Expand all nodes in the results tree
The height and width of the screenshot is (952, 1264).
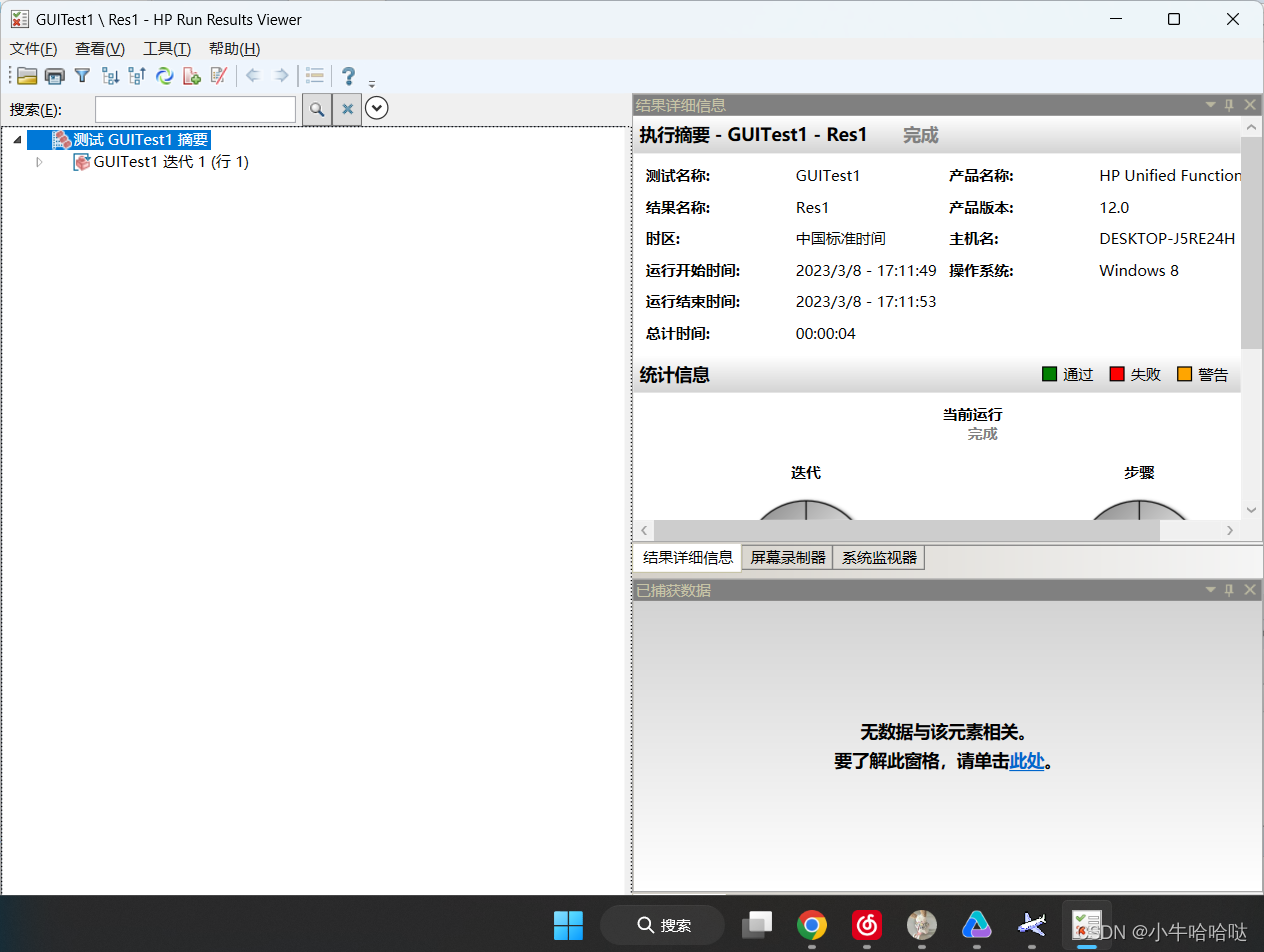pos(110,76)
